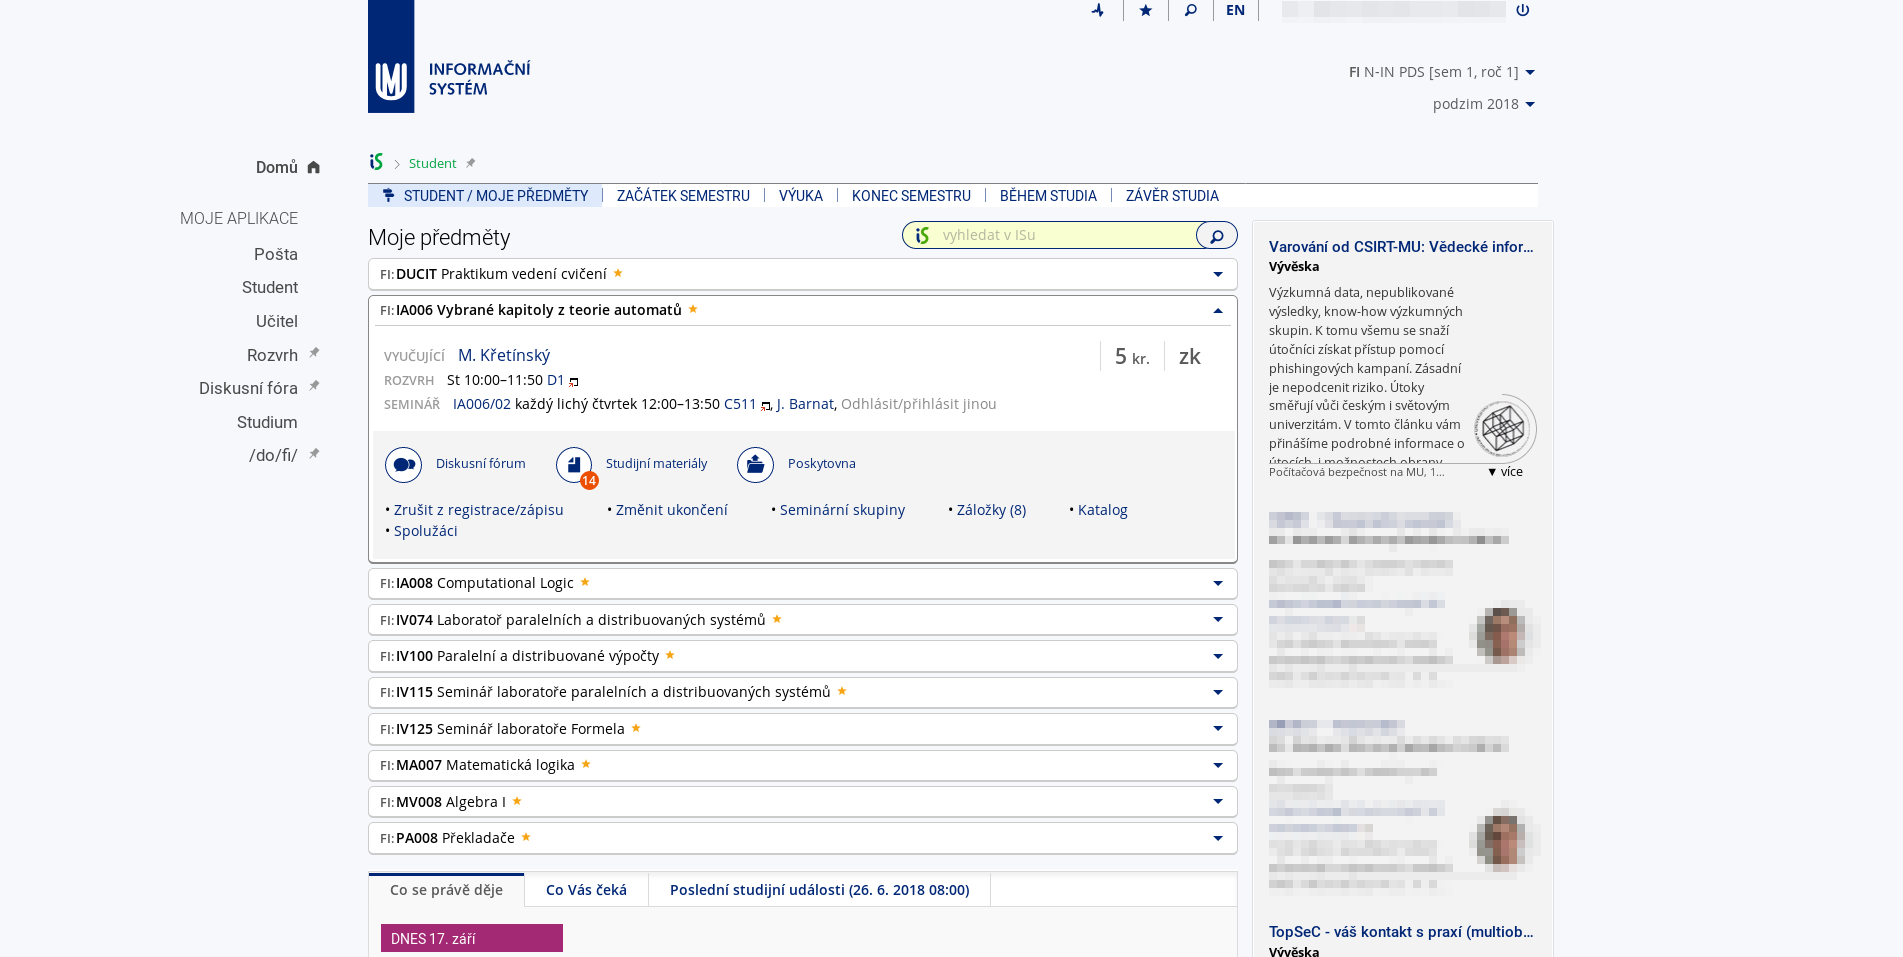Viewport: 1903px width, 957px height.
Task: Open the Poskytovna icon
Action: 755,465
